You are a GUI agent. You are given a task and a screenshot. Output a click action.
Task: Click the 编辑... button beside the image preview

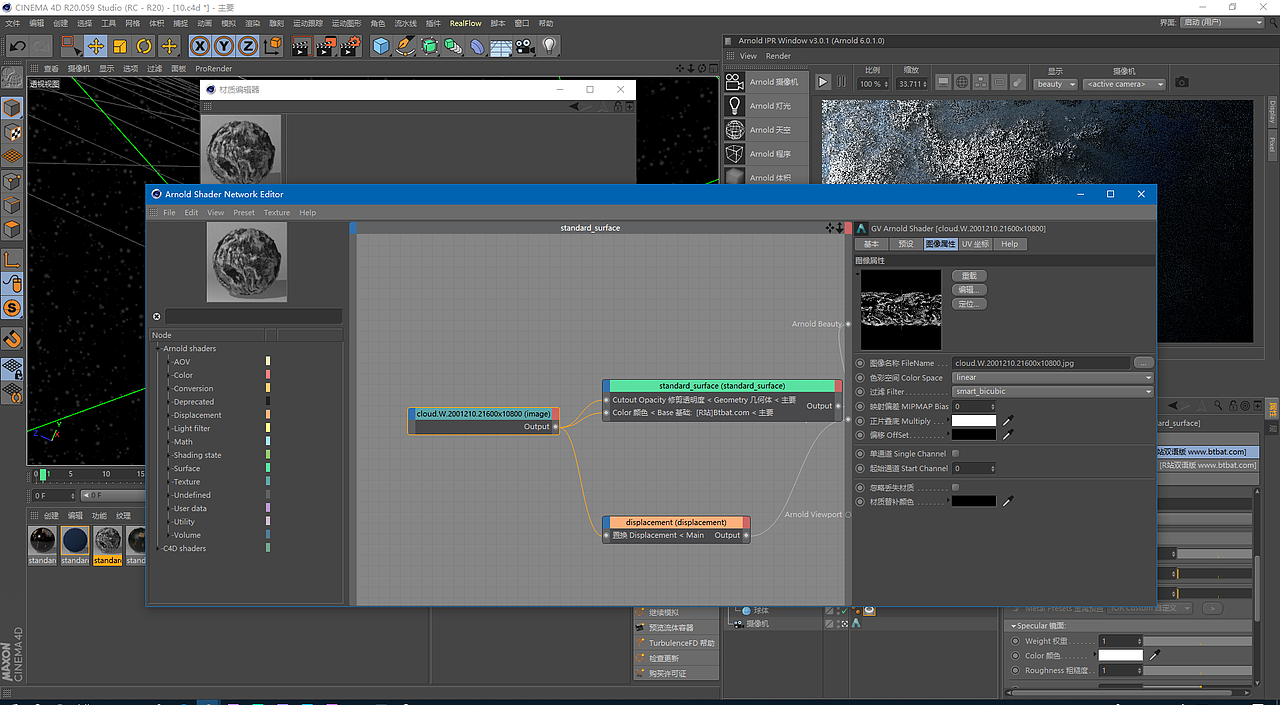click(x=969, y=290)
